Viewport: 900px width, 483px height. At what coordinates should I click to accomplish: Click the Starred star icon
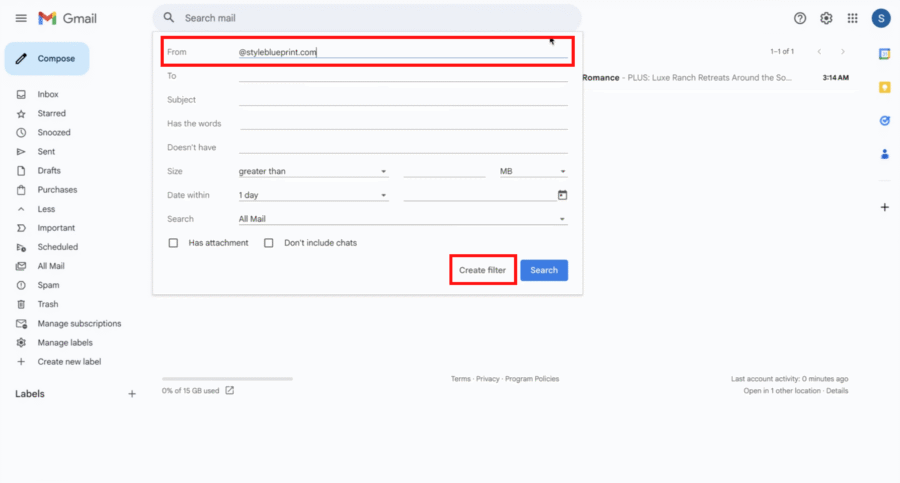pyautogui.click(x=21, y=114)
